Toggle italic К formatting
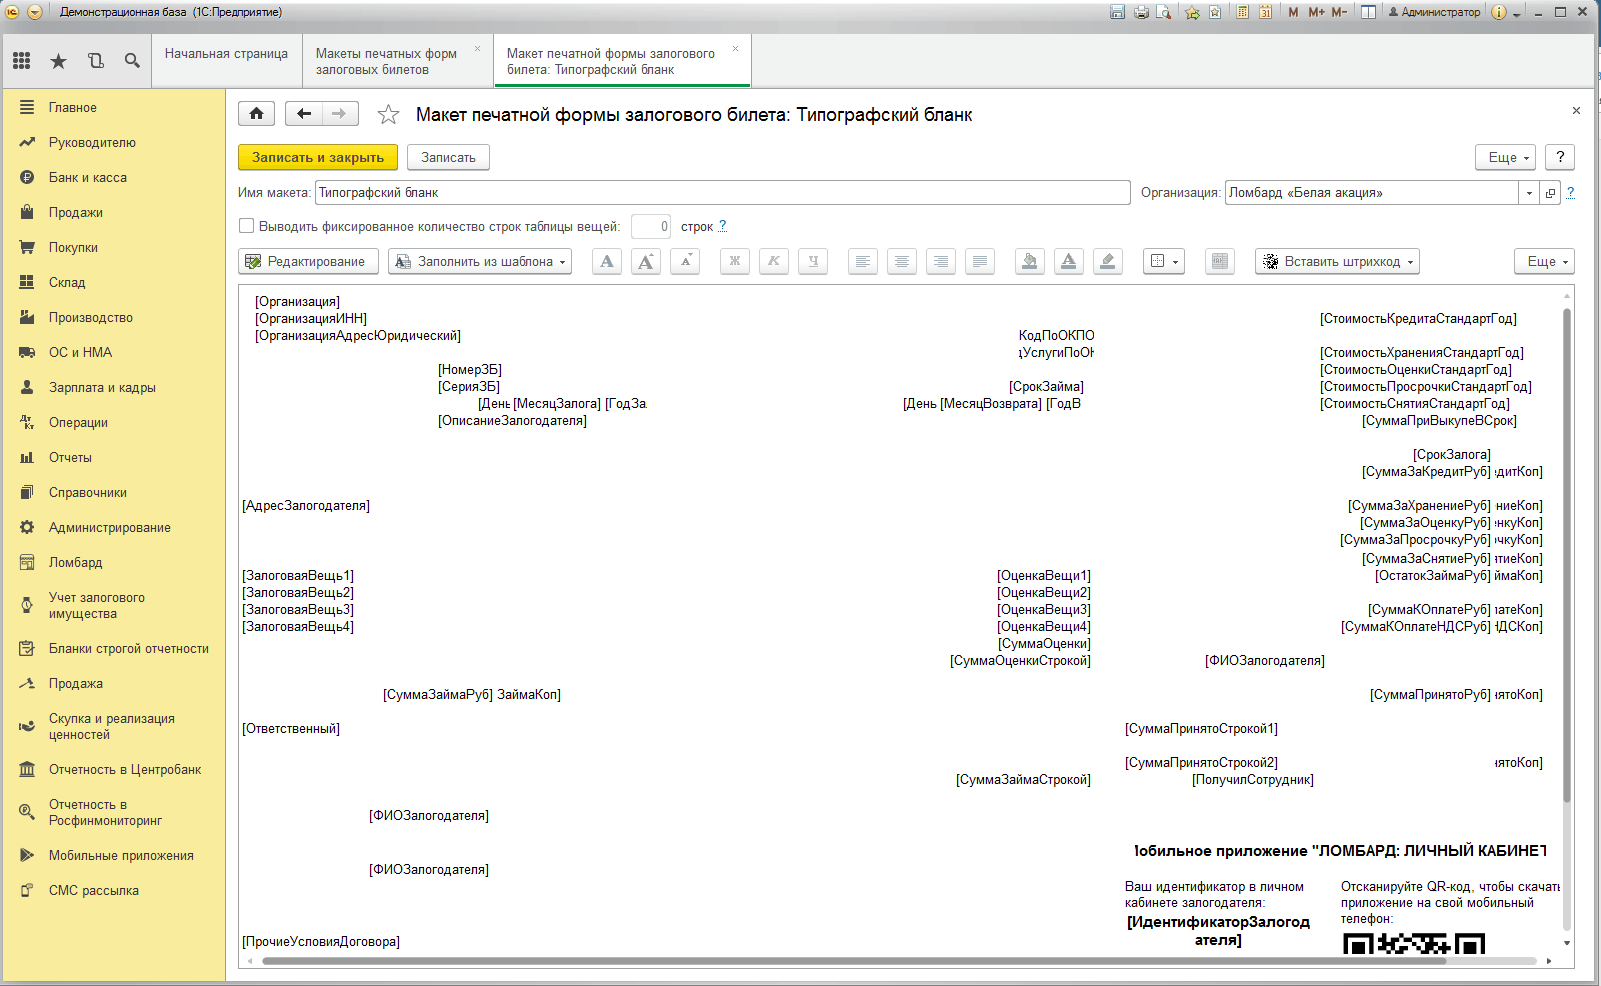 point(774,261)
